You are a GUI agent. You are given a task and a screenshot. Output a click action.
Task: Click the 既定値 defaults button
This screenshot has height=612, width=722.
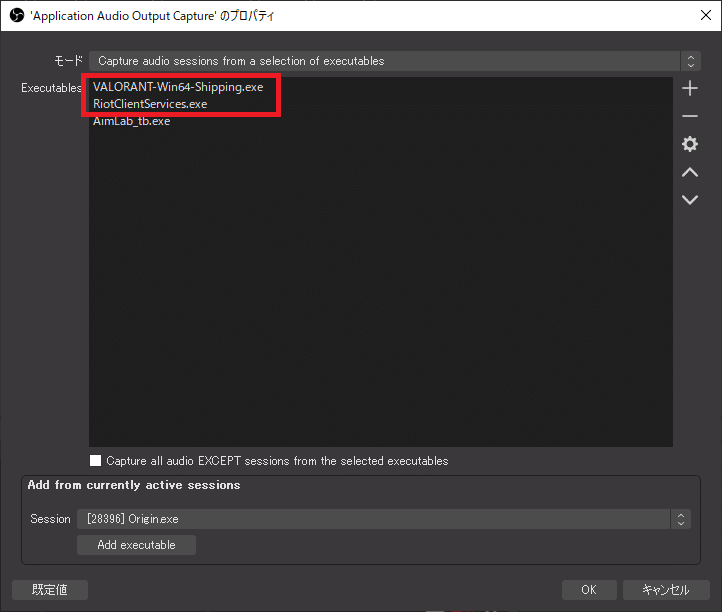tap(50, 590)
